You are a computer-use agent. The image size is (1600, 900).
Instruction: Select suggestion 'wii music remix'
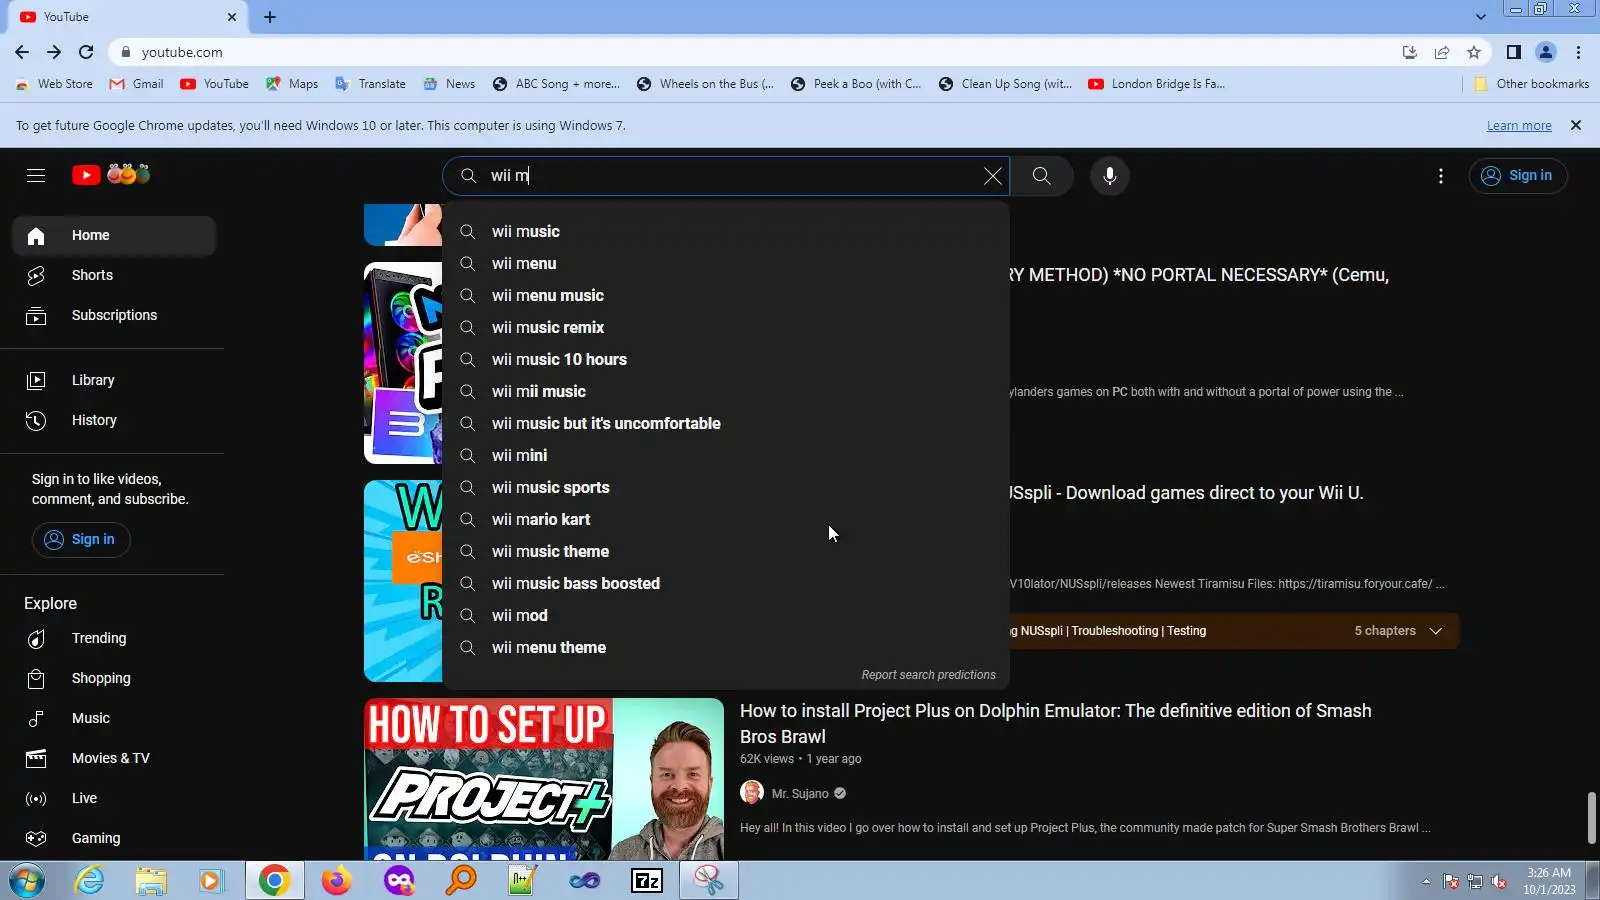point(726,328)
